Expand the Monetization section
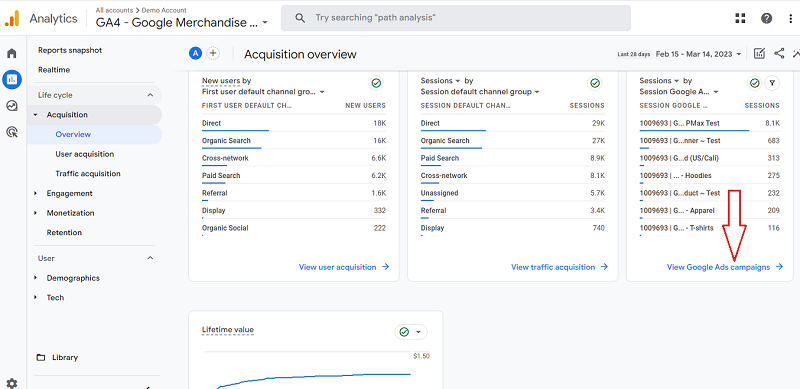 coord(35,213)
